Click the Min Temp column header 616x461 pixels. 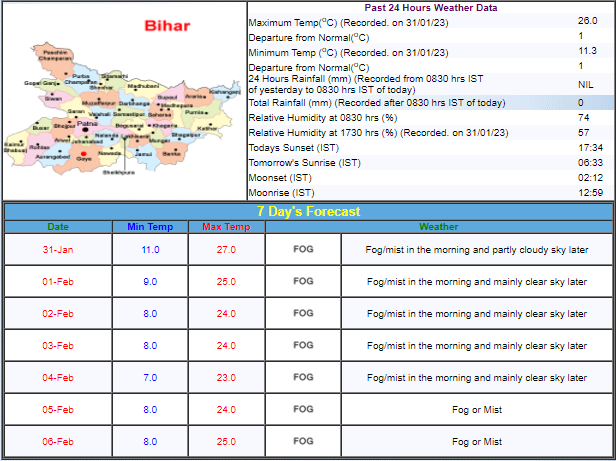point(150,227)
